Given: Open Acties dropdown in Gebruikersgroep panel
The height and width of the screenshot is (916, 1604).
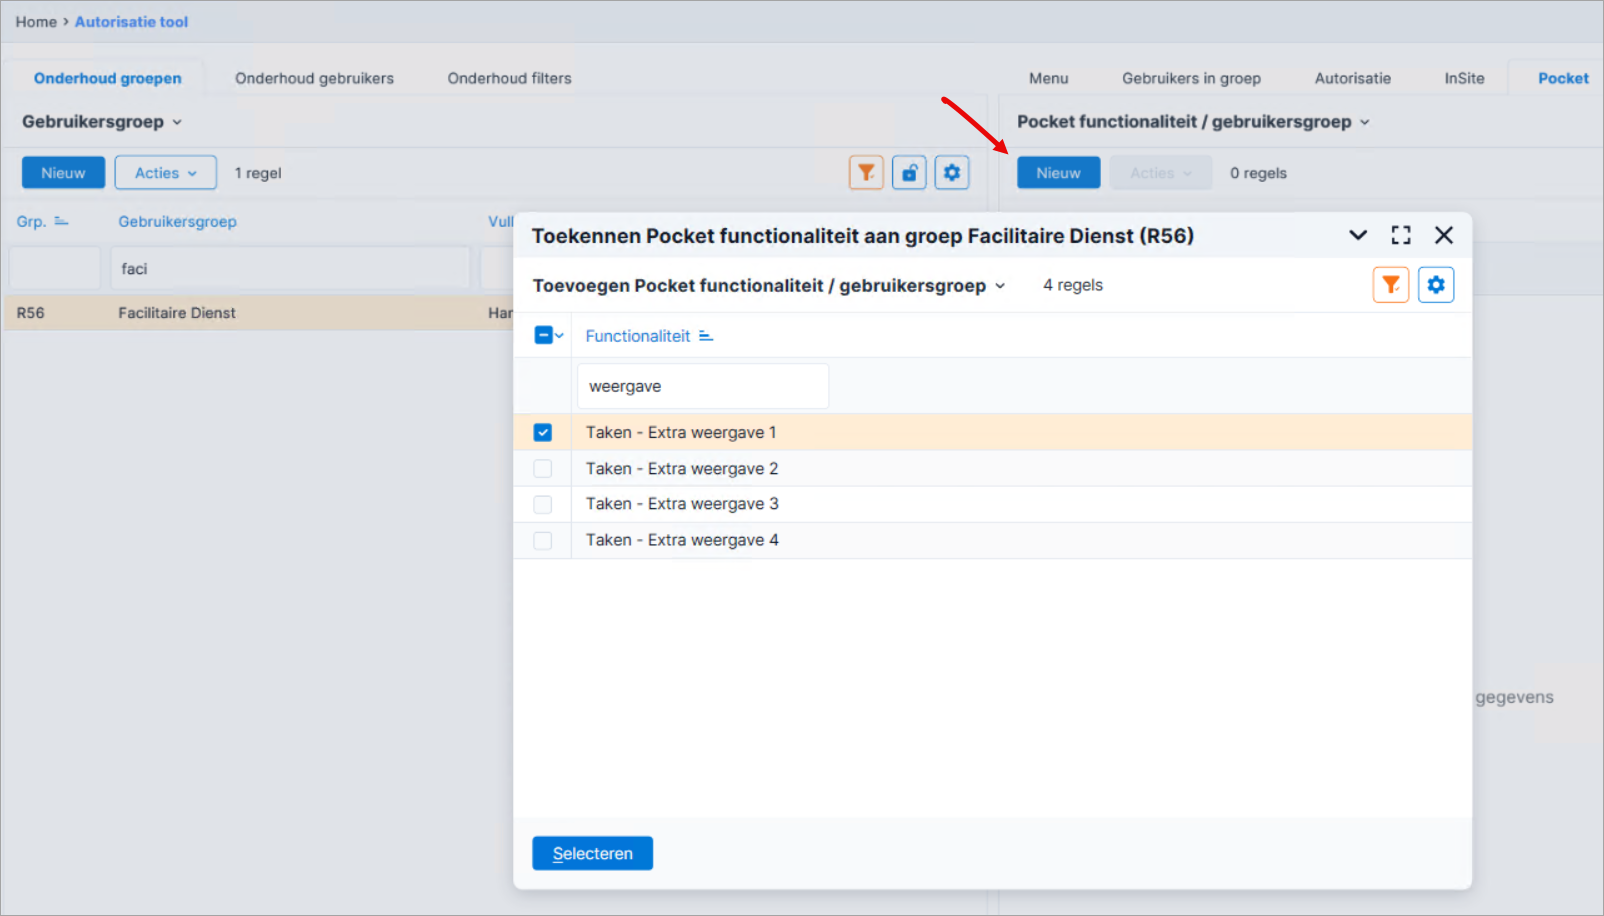Looking at the screenshot, I should point(166,173).
